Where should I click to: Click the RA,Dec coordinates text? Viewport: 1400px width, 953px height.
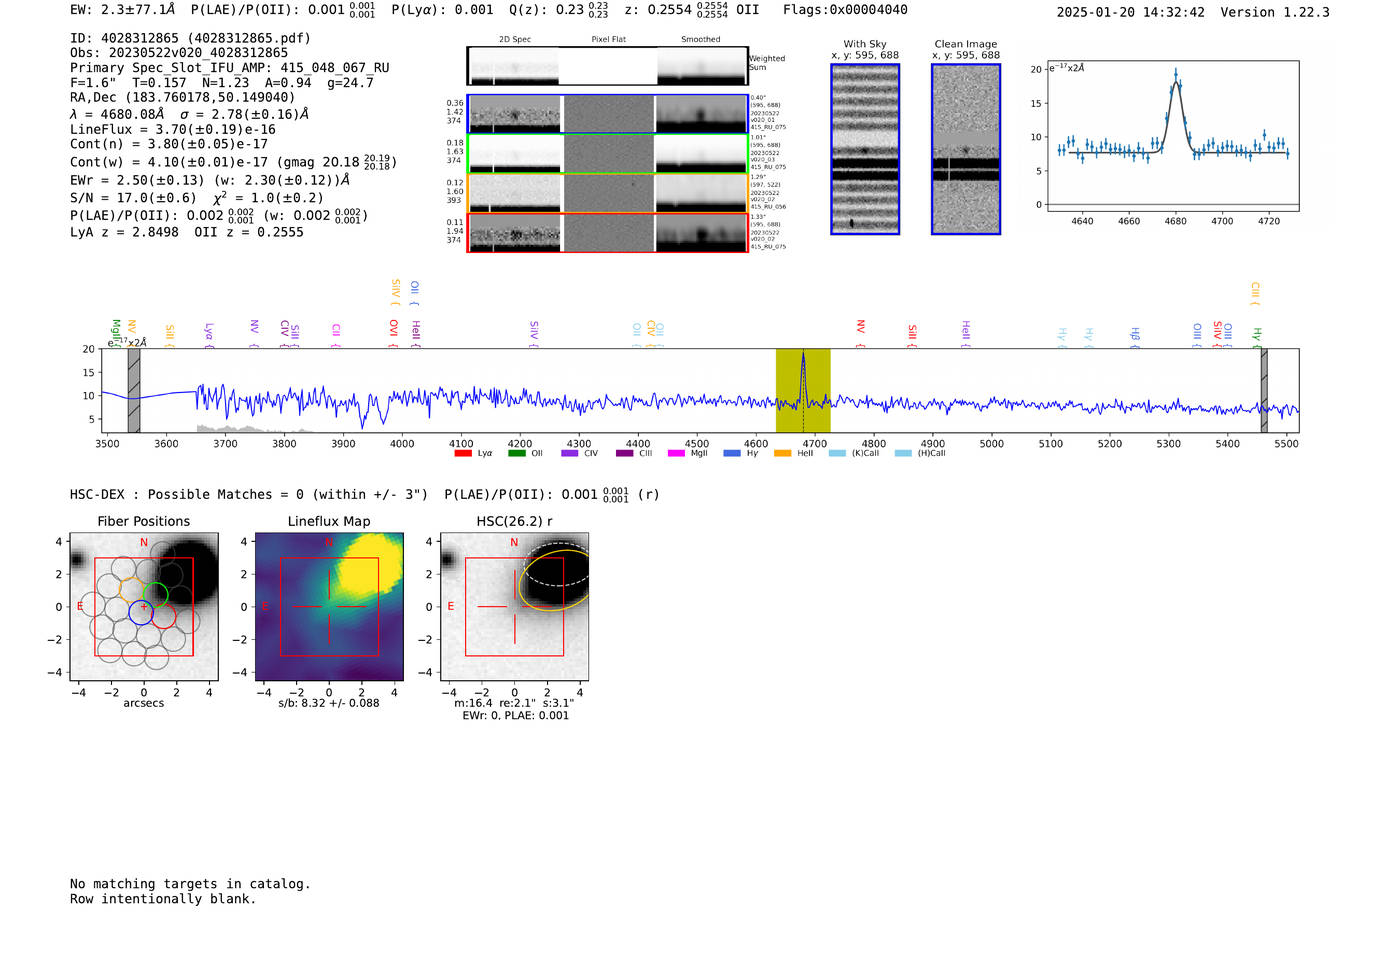tap(183, 97)
